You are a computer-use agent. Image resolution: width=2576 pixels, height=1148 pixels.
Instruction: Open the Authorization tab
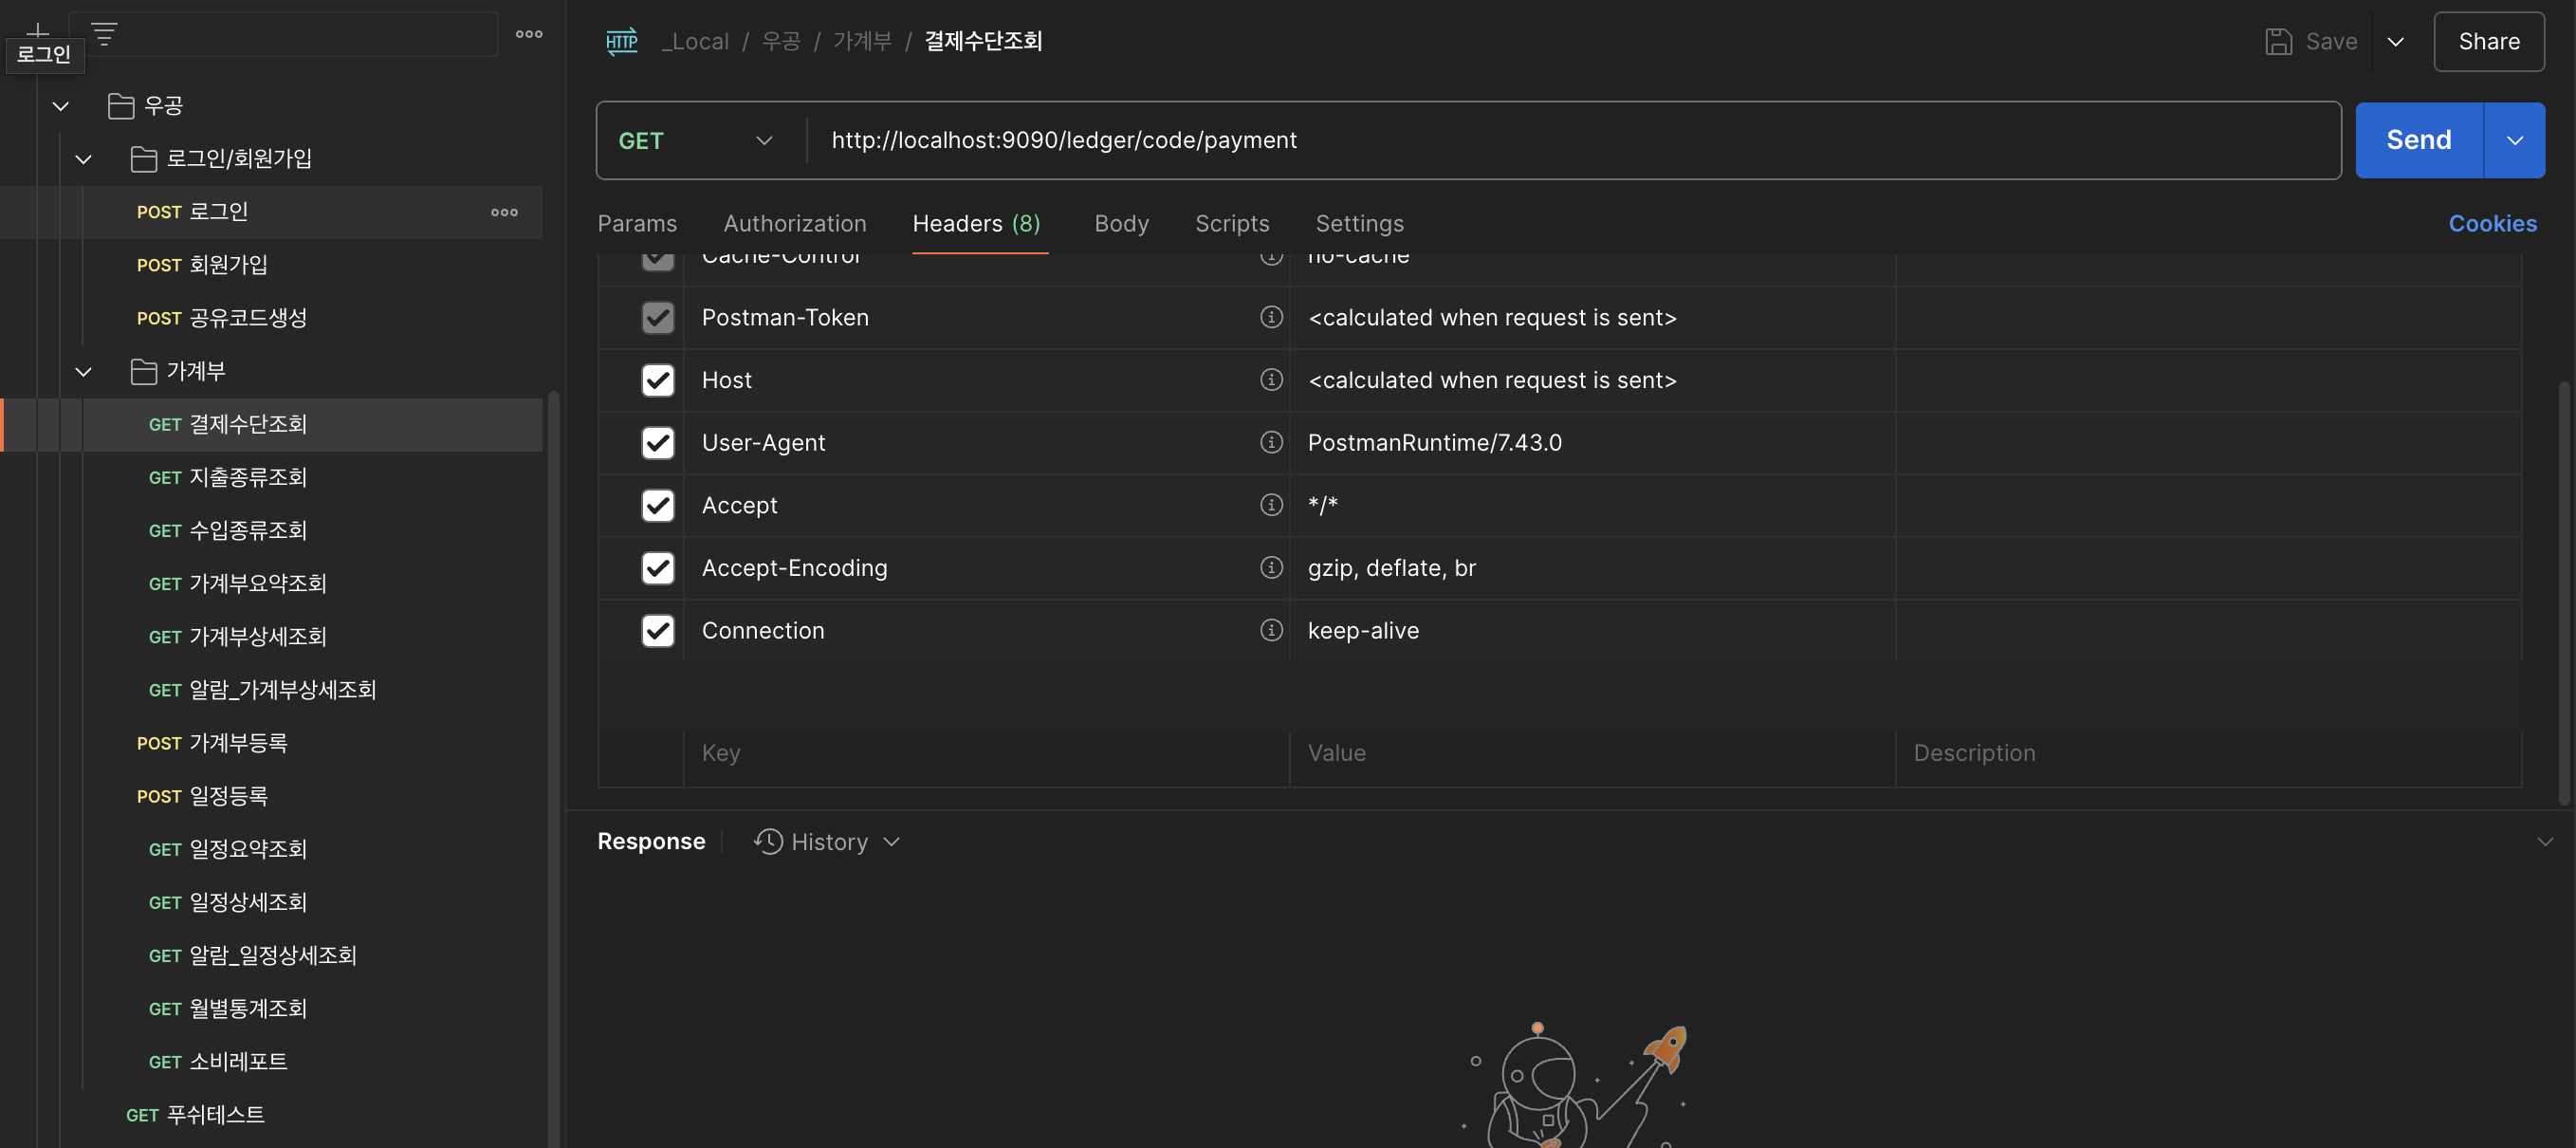click(795, 224)
